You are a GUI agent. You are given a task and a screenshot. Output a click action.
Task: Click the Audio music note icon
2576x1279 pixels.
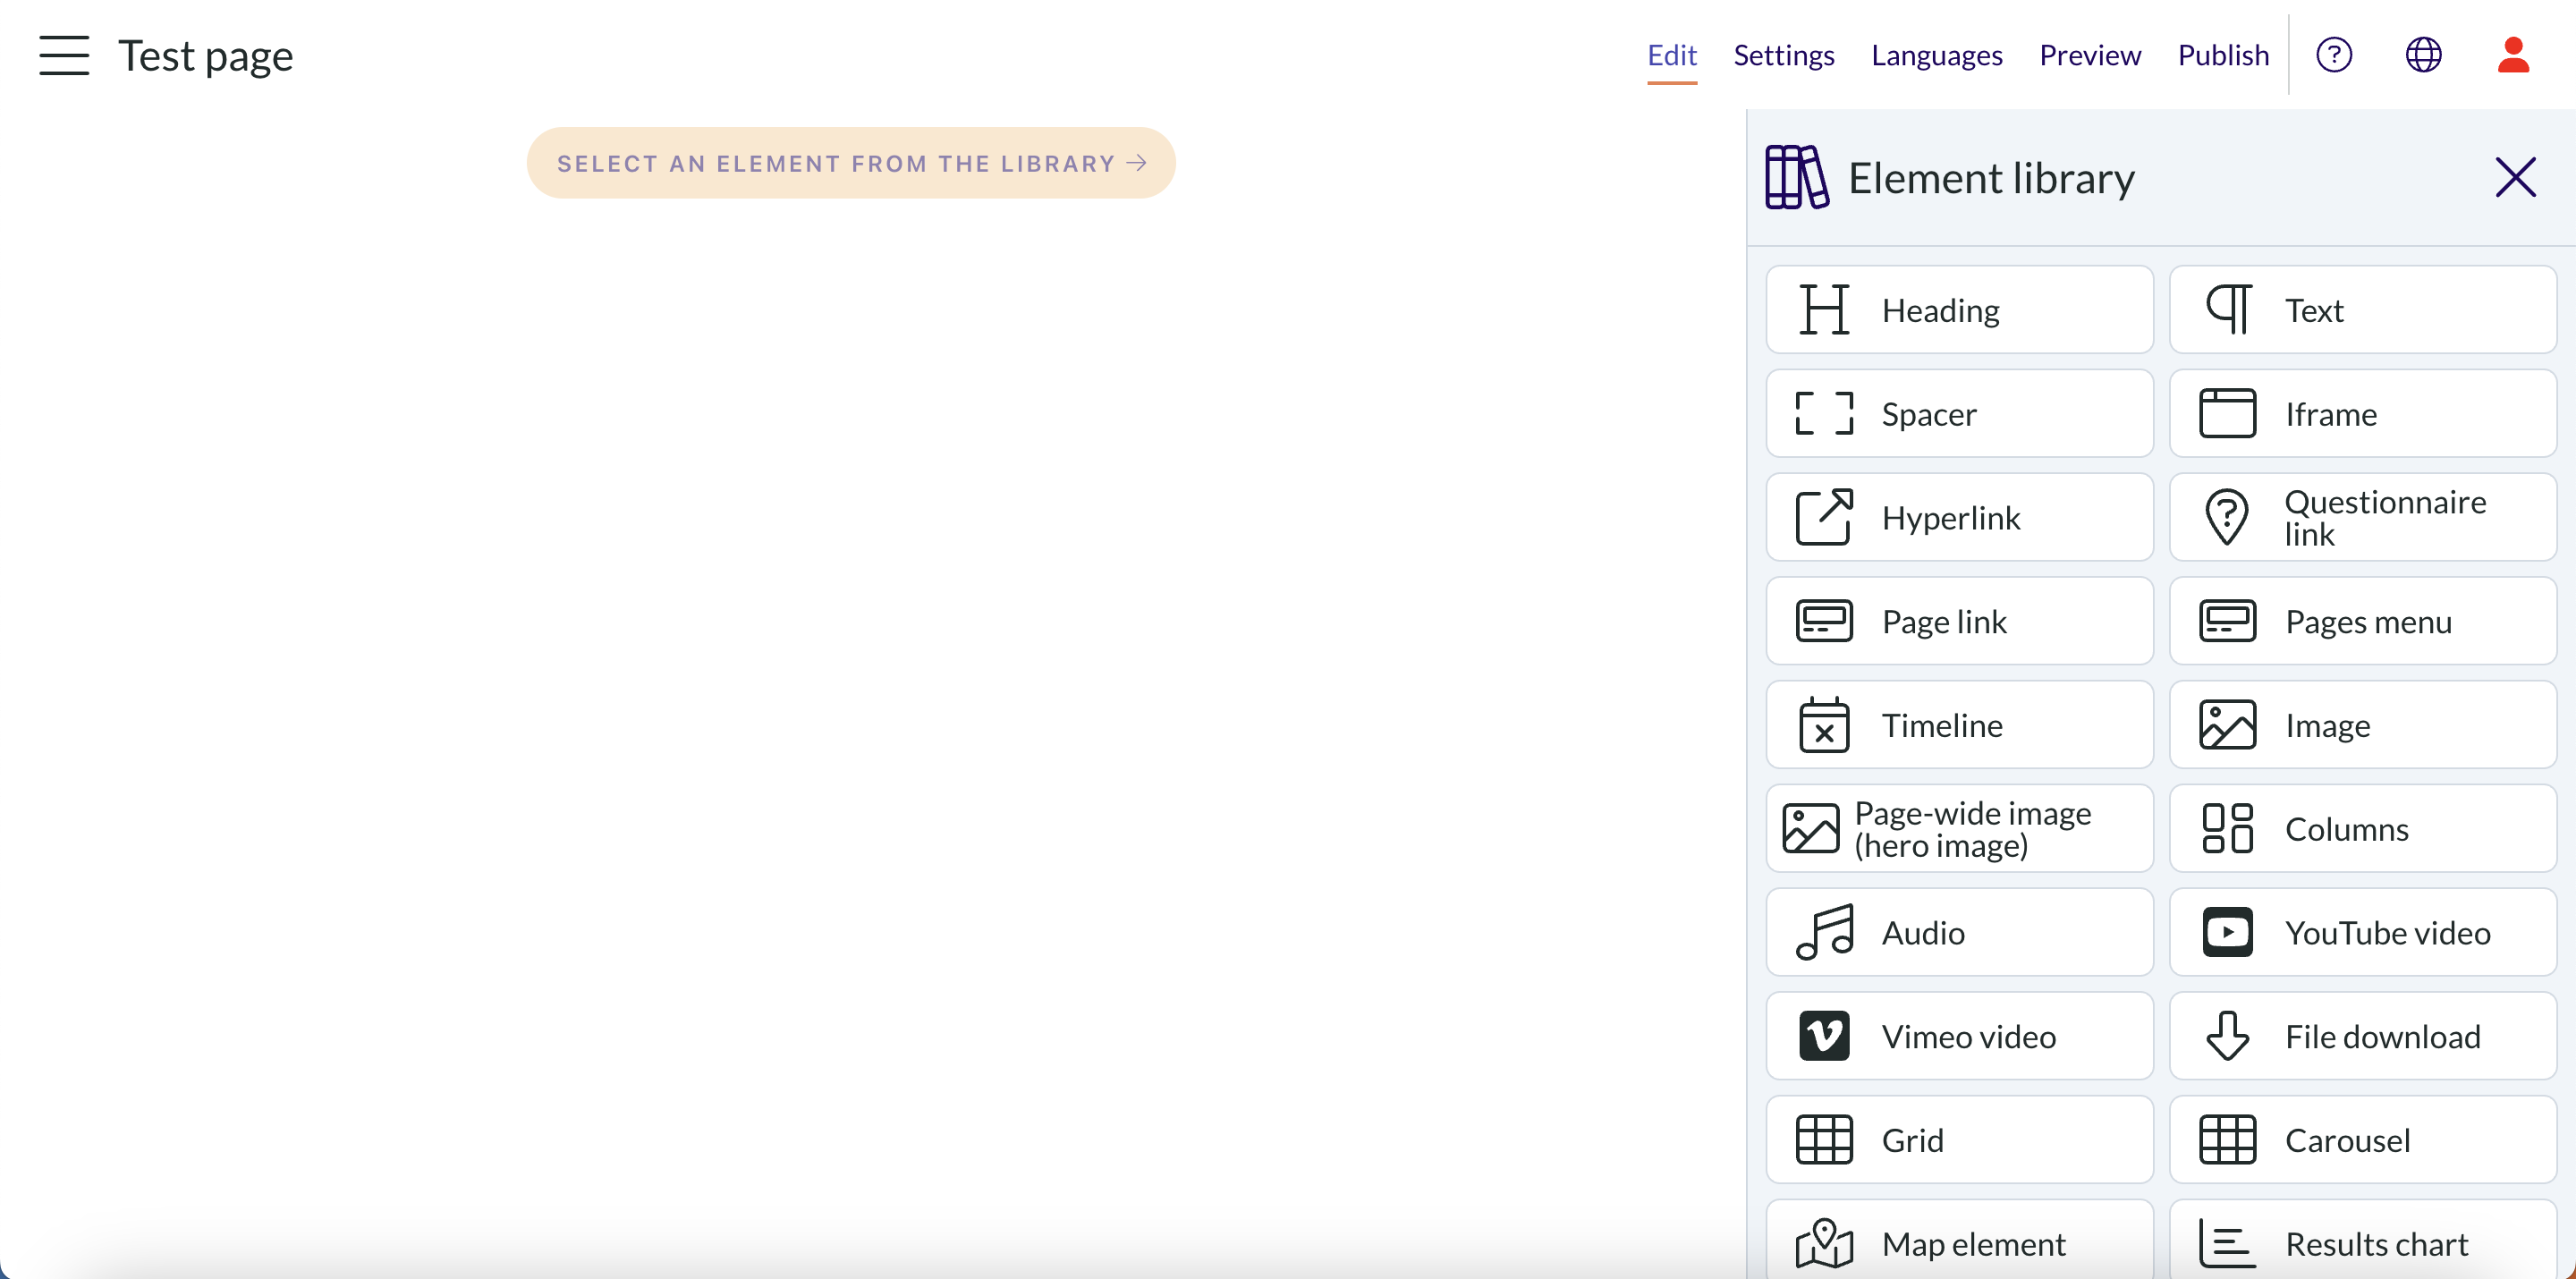tap(1824, 932)
